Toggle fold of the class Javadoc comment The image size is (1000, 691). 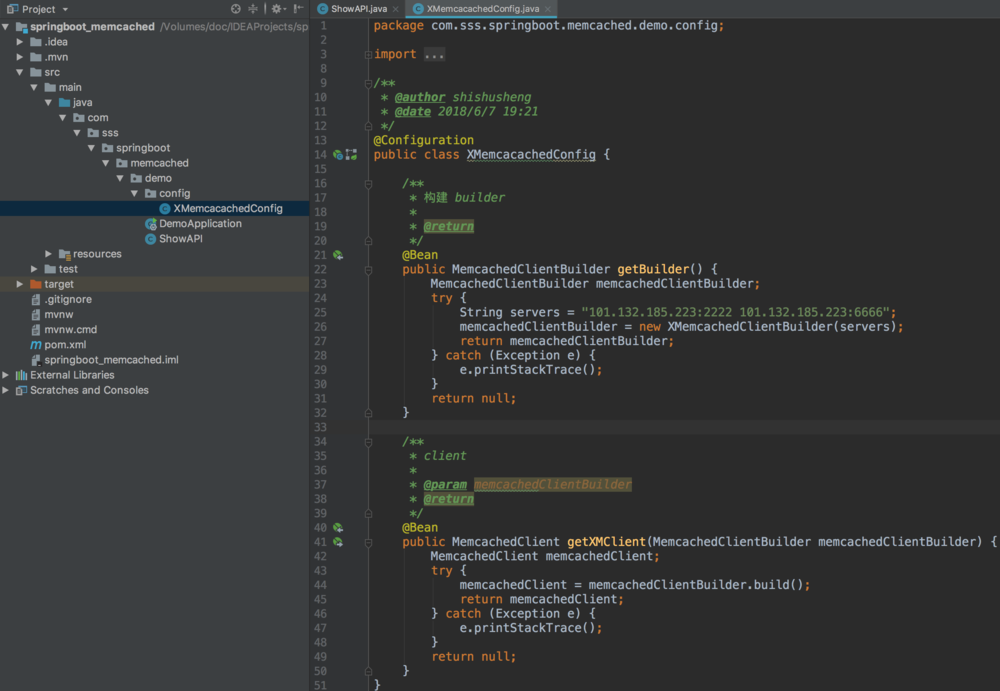coord(368,83)
